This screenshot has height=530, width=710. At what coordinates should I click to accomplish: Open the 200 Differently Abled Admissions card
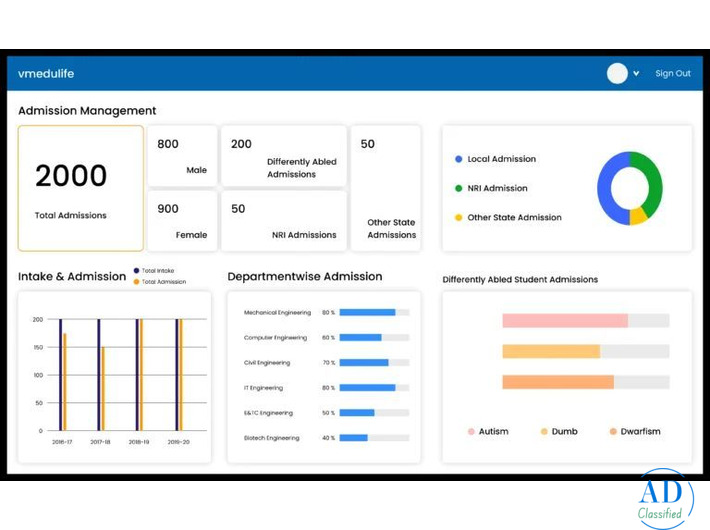coord(283,156)
